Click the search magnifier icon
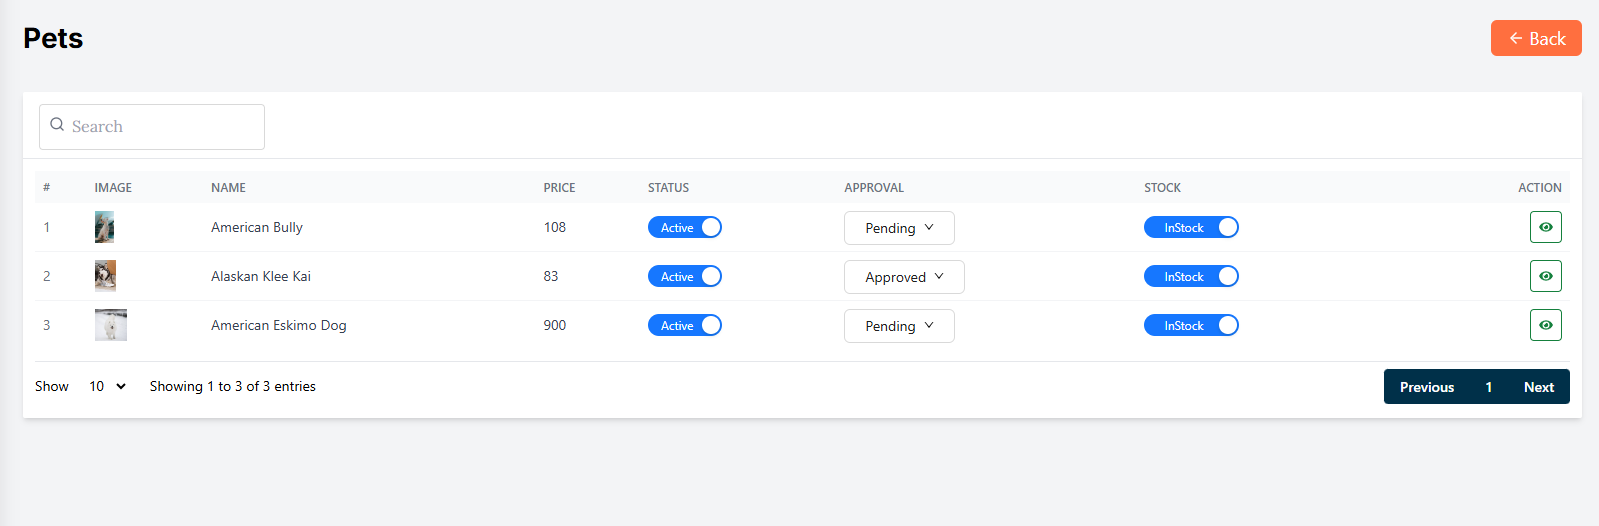 coord(57,125)
